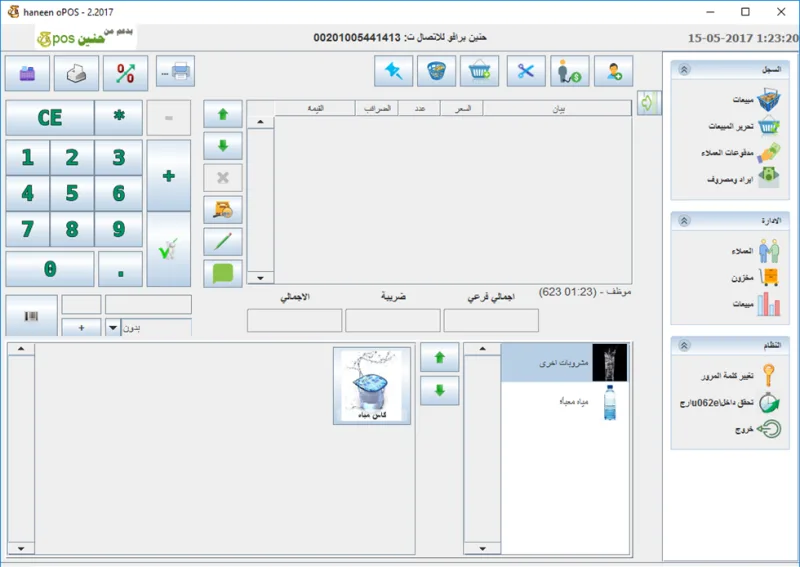Viewport: 800px width, 567px height.
Task: Click the CE clear key
Action: click(50, 118)
